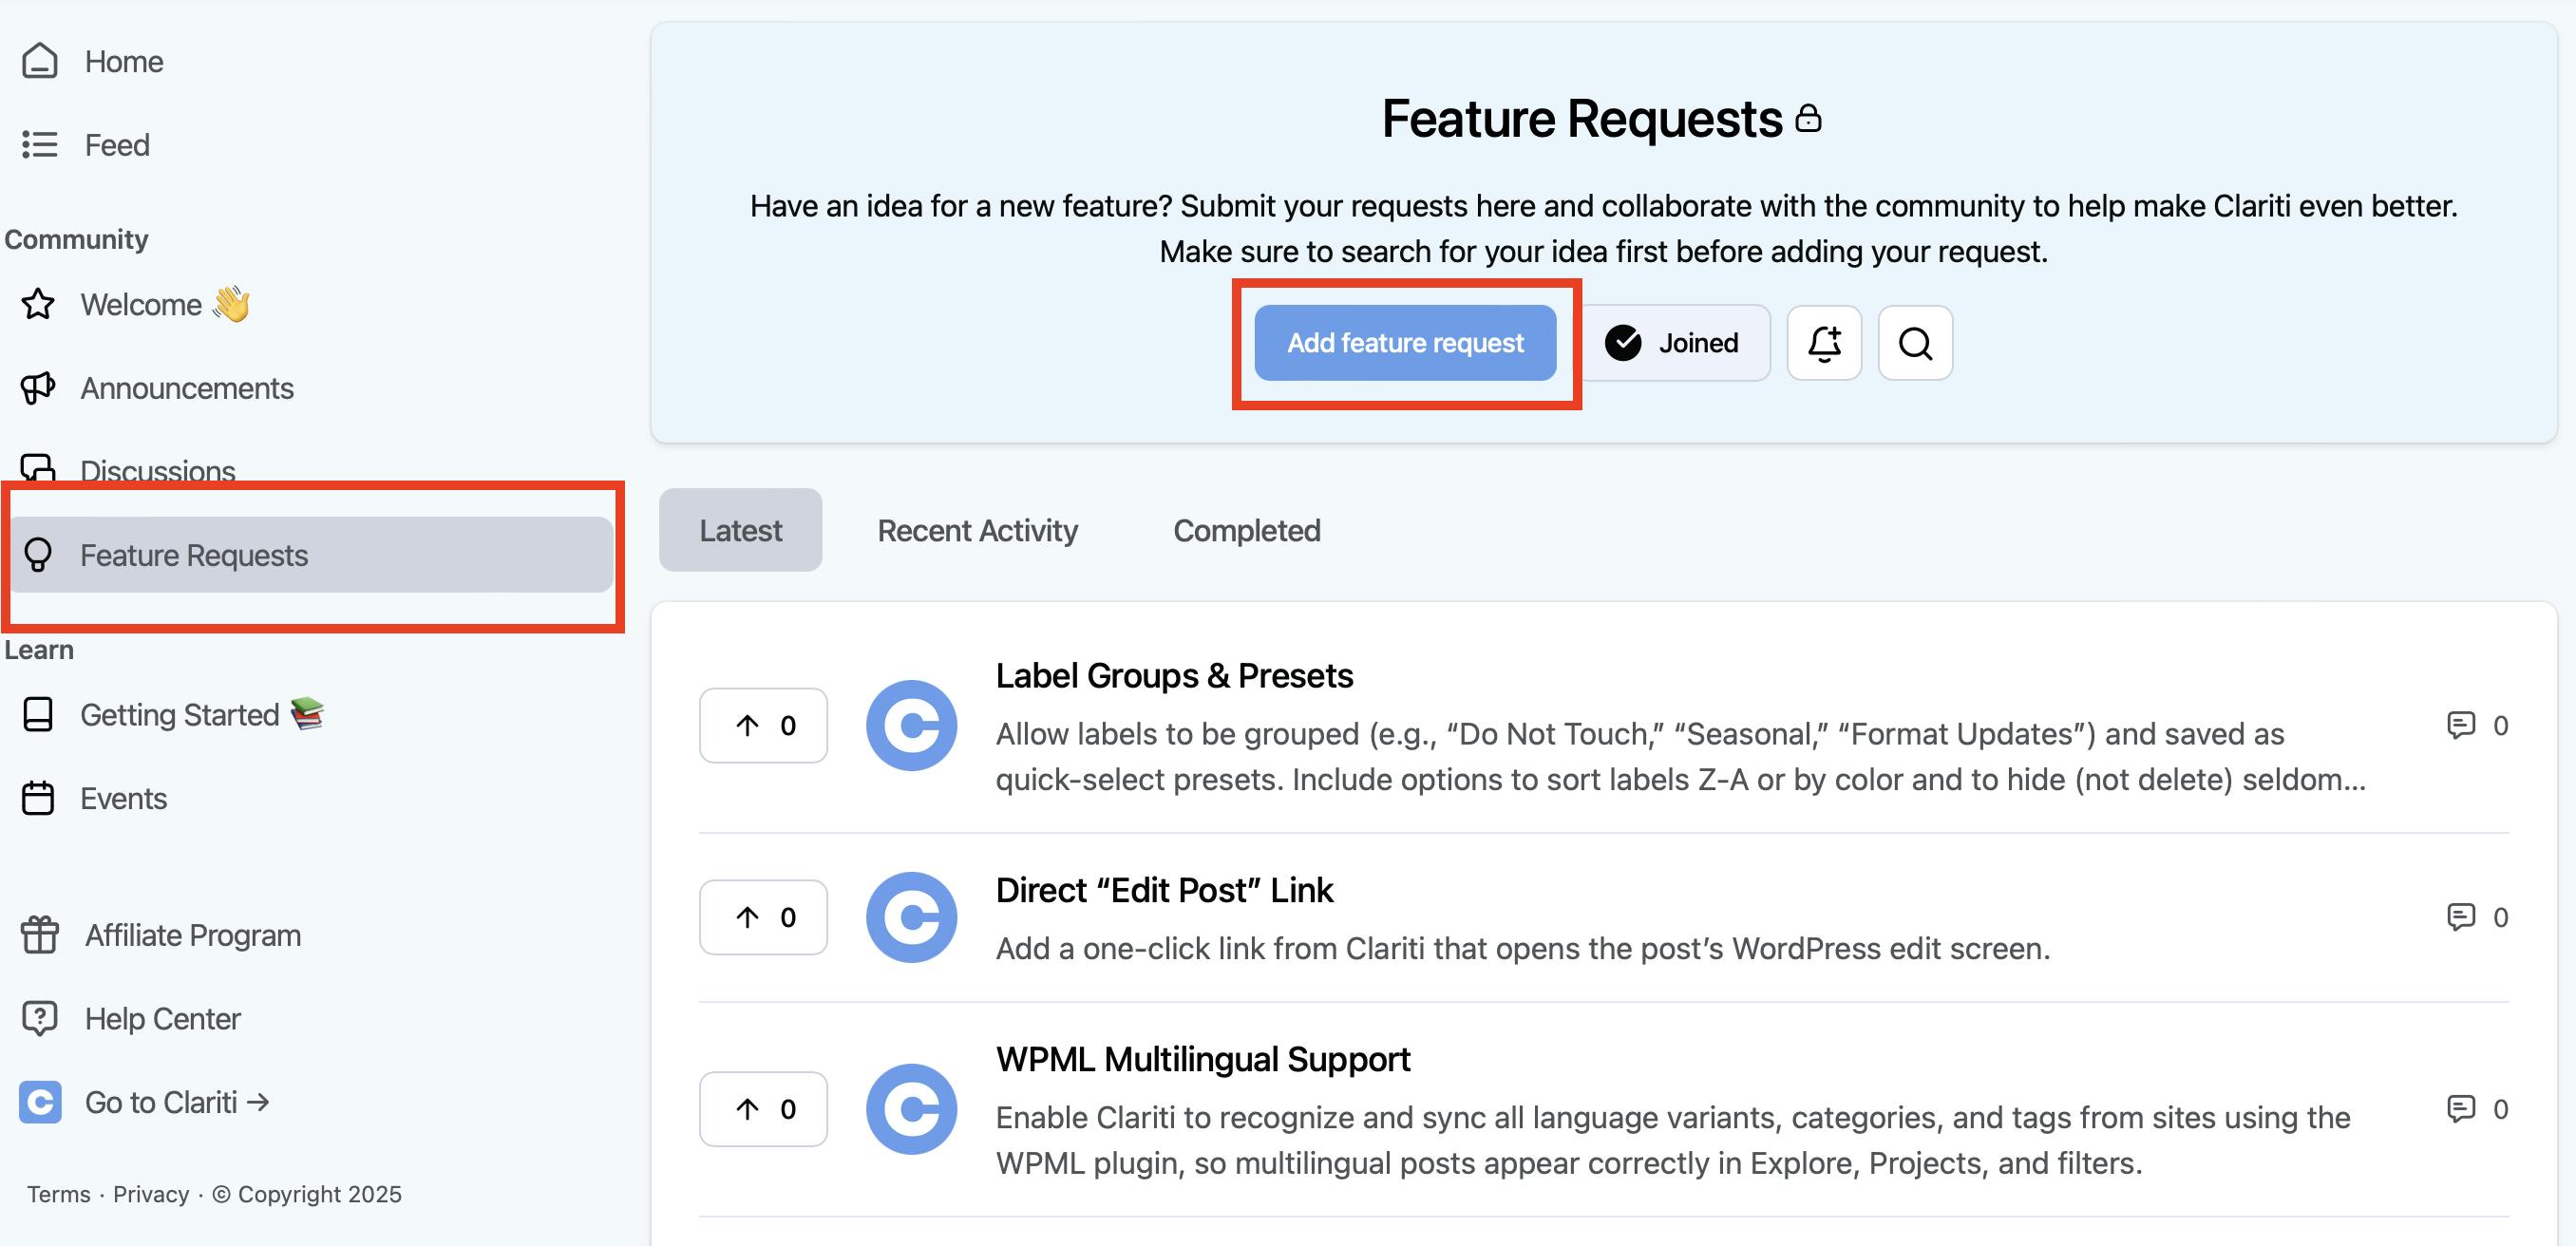
Task: Select the Feature Requests lightbulb icon
Action: (x=38, y=556)
